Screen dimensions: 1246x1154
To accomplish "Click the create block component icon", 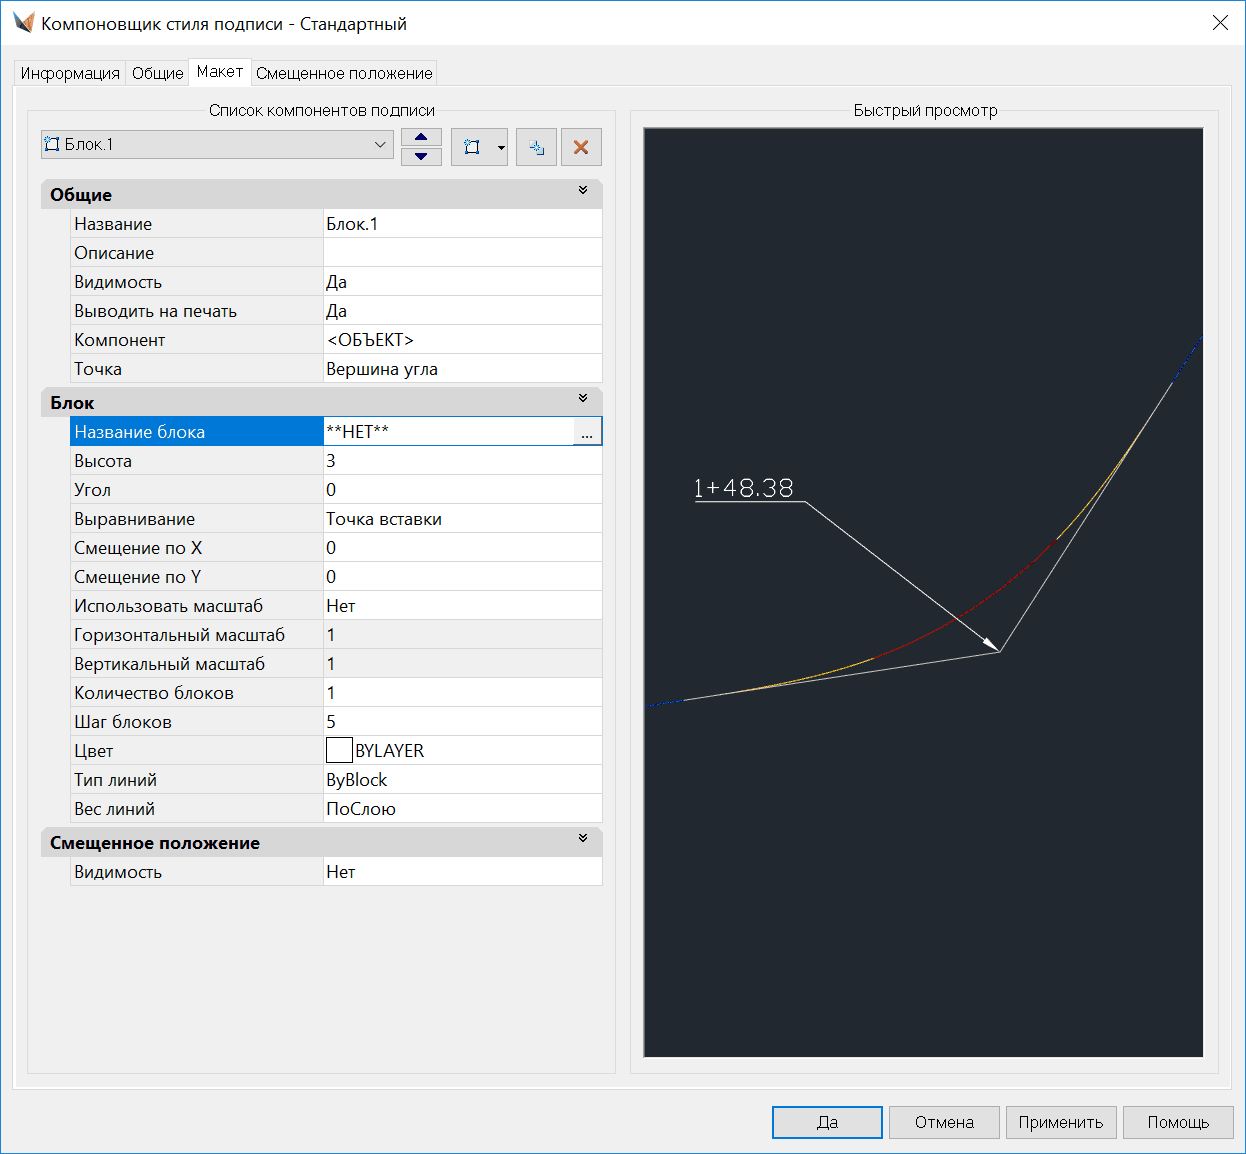I will coord(471,147).
